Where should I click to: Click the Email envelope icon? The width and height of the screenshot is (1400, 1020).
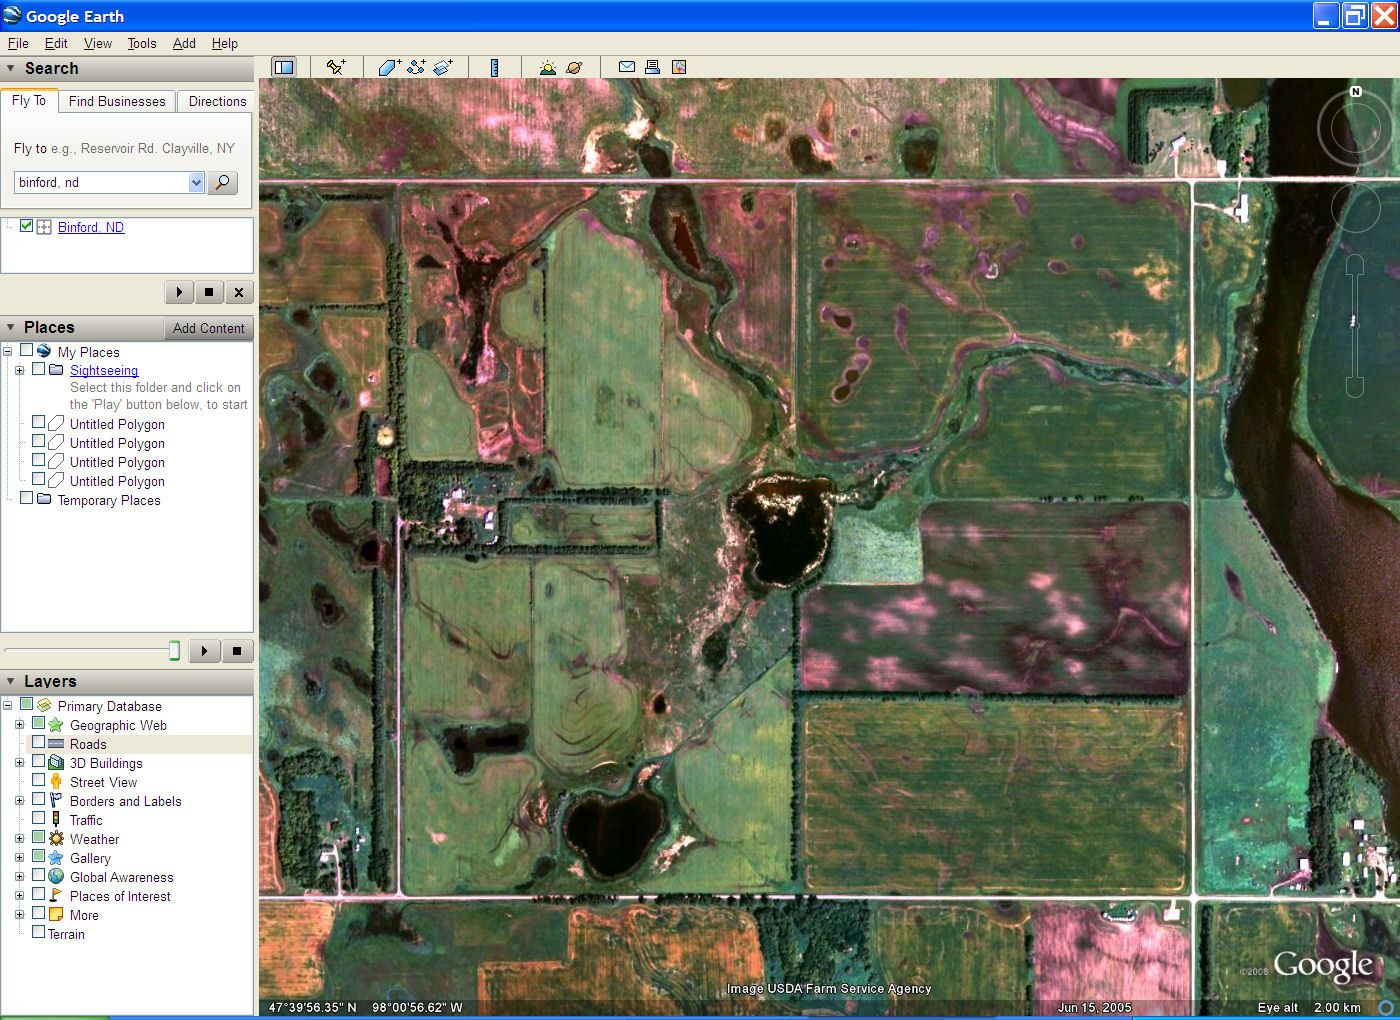627,67
